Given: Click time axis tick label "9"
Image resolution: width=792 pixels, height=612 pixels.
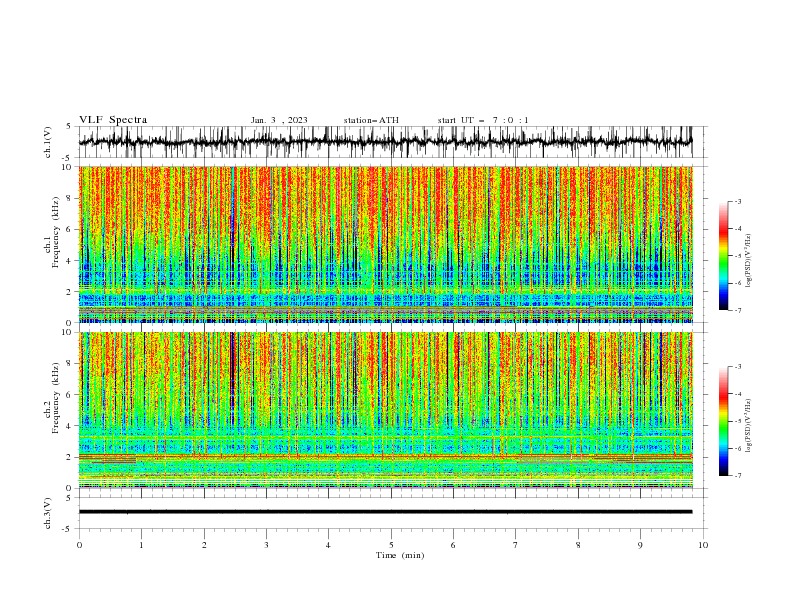Looking at the screenshot, I should pyautogui.click(x=640, y=545).
